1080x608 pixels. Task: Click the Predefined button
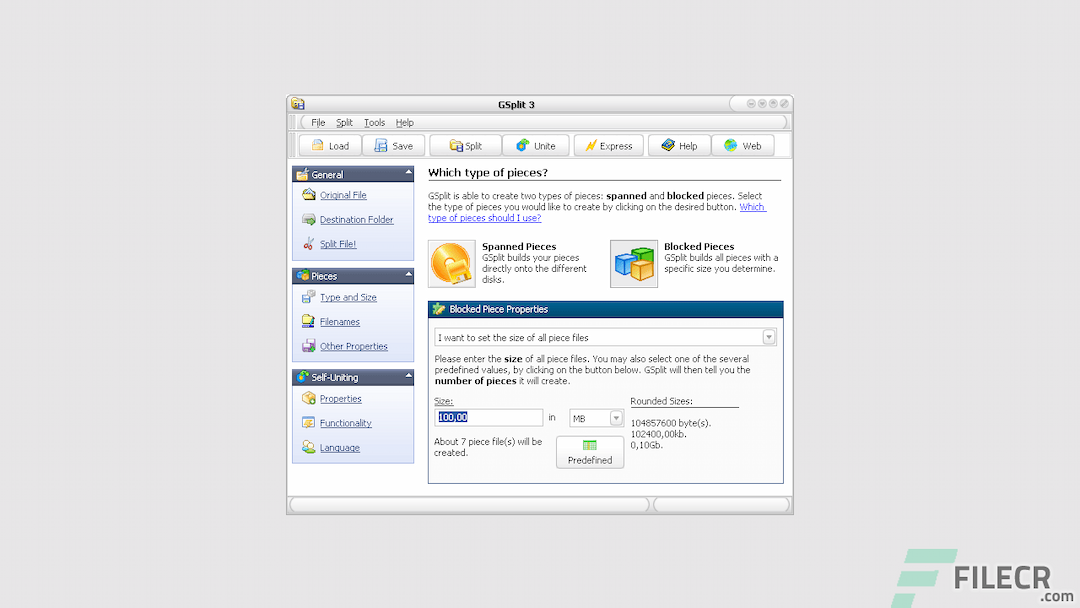(x=589, y=452)
